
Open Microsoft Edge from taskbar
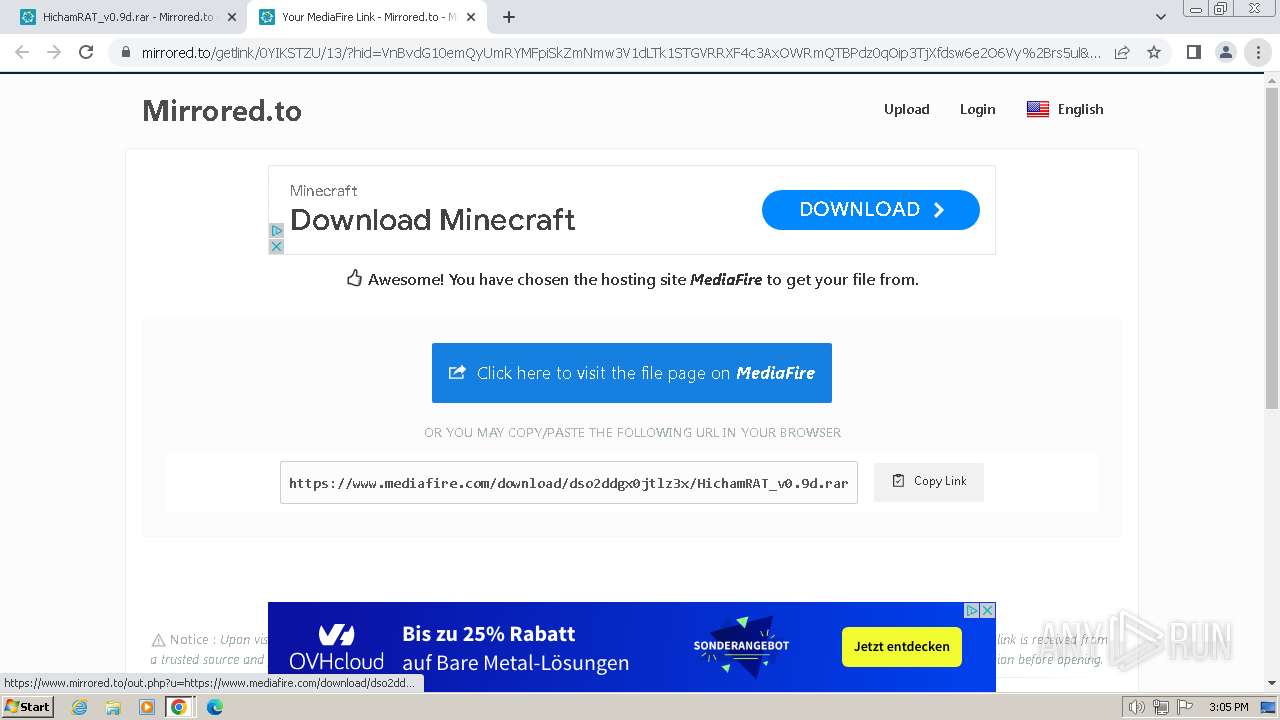(215, 707)
